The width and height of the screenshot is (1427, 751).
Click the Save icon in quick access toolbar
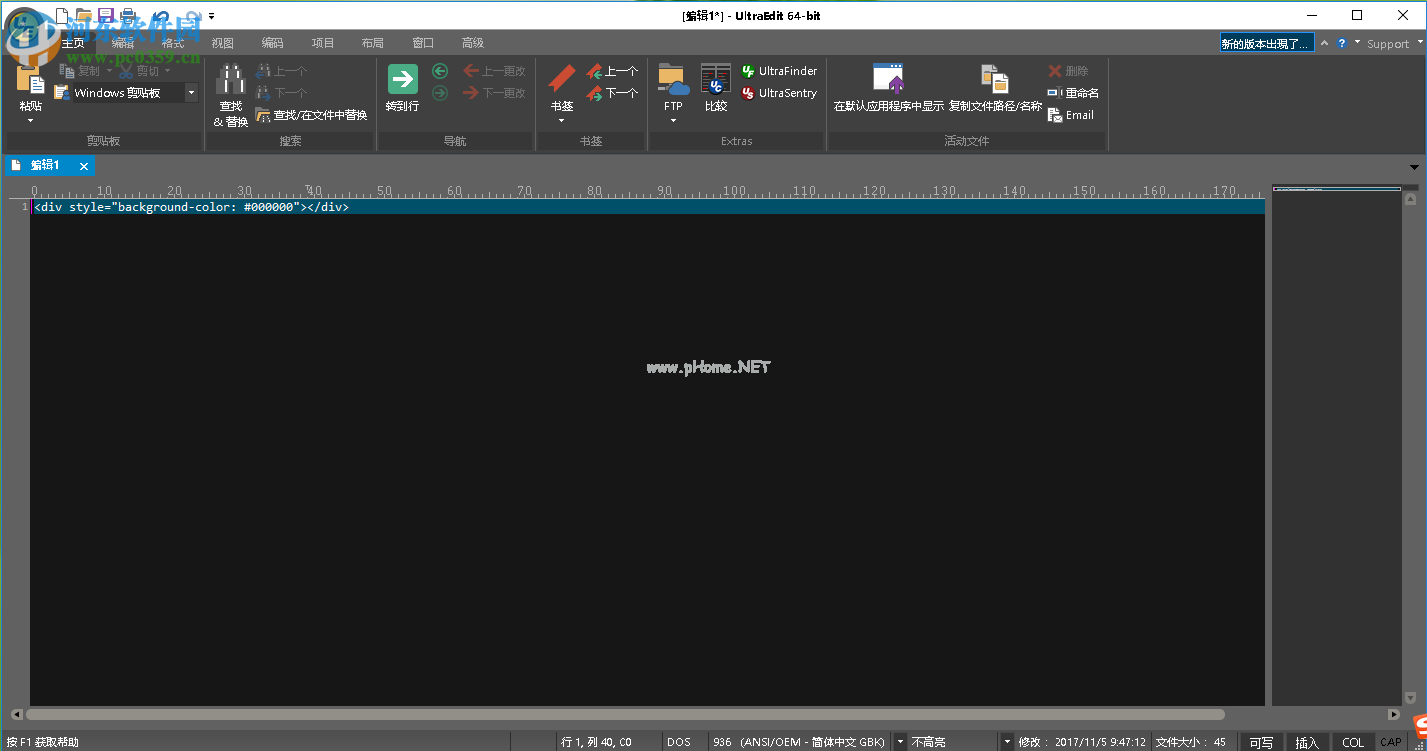tap(106, 15)
